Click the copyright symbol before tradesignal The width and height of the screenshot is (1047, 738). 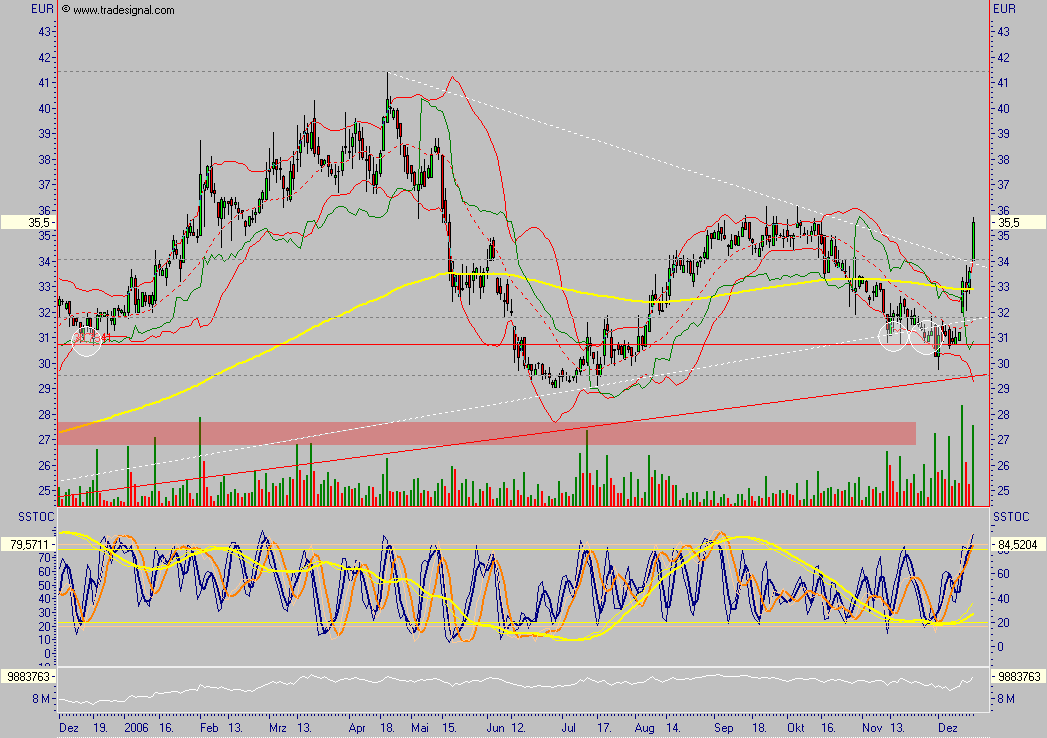[66, 10]
